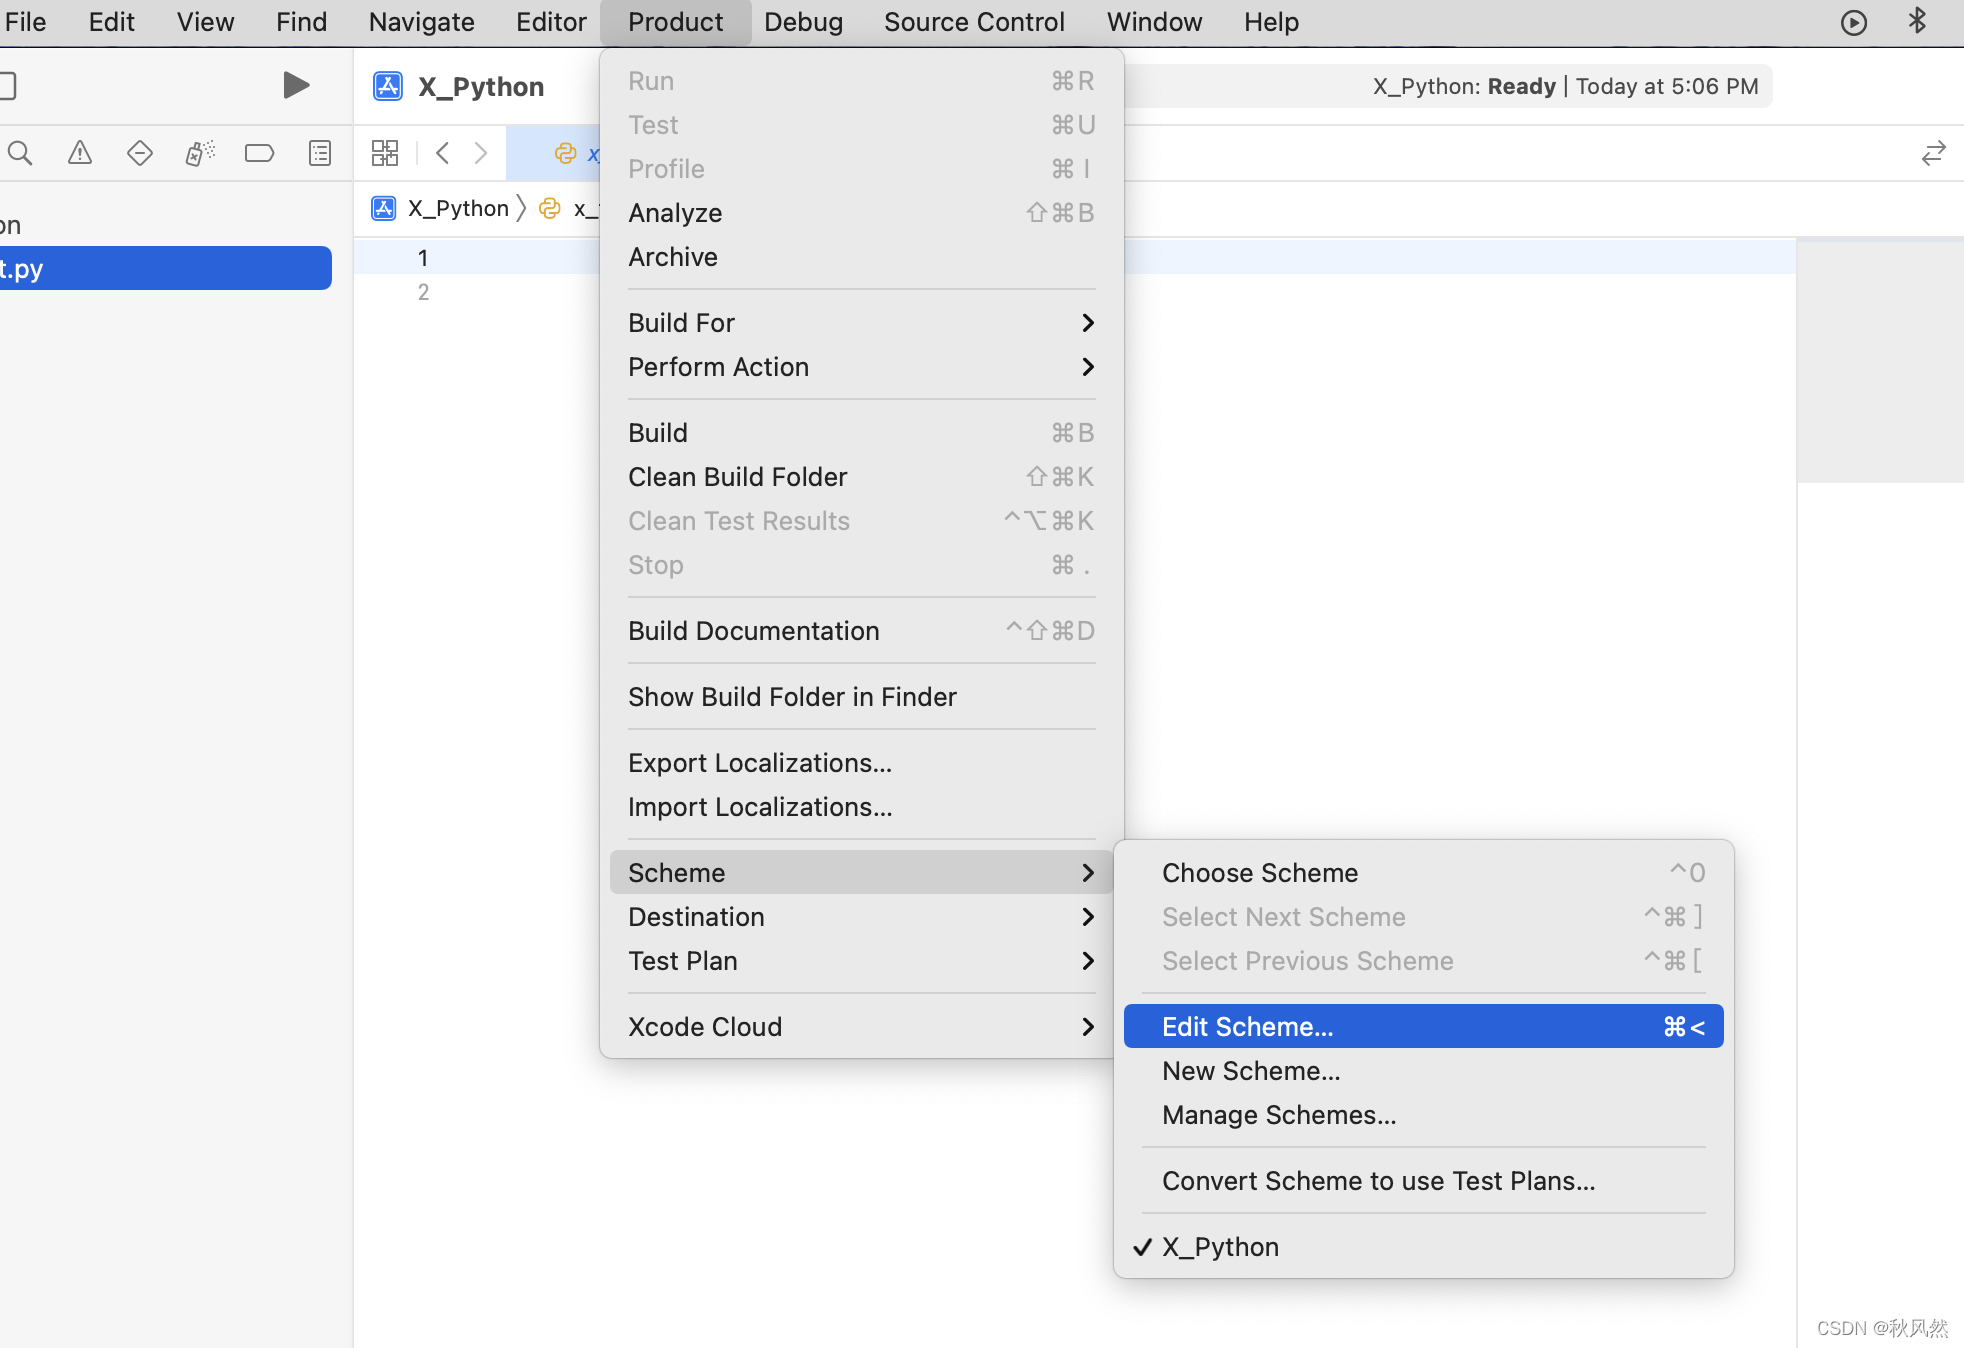The height and width of the screenshot is (1348, 1964).
Task: Choose Show Build Folder in Finder
Action: (x=861, y=697)
